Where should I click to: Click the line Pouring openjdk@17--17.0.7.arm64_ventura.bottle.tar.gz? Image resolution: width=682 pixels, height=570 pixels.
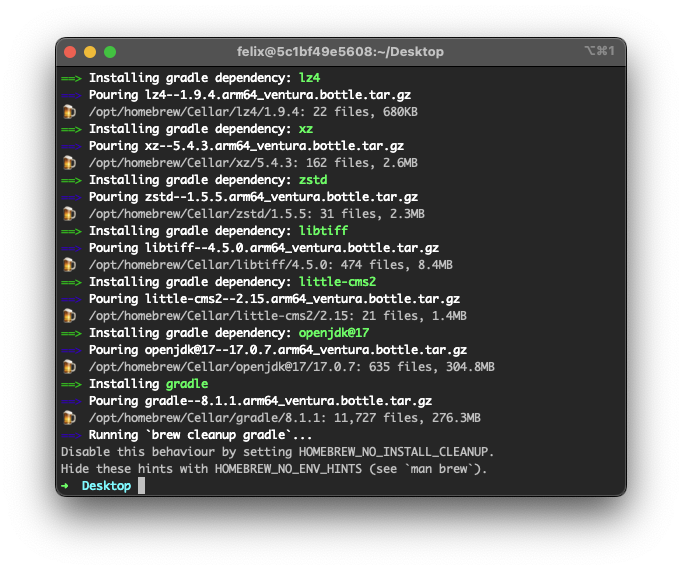pyautogui.click(x=277, y=350)
